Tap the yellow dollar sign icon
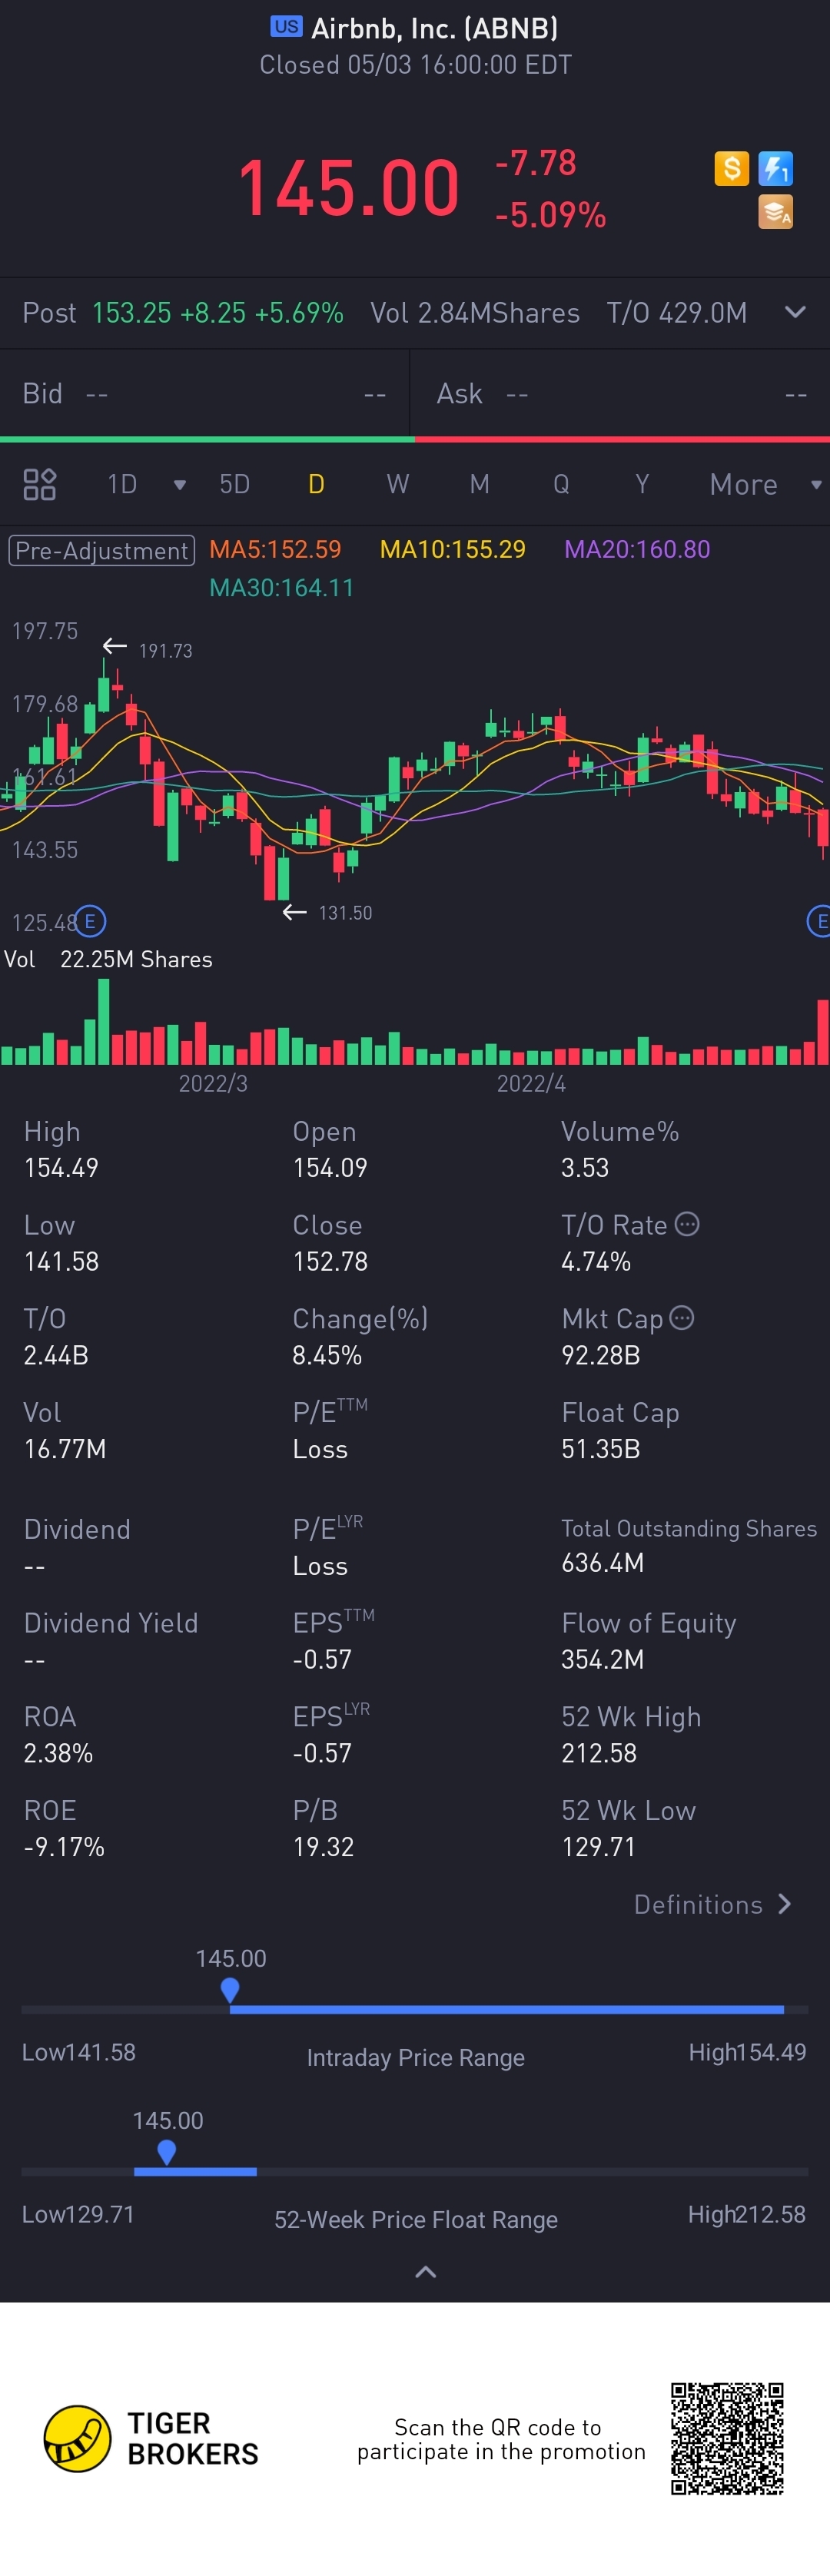The image size is (830, 2576). click(x=731, y=168)
